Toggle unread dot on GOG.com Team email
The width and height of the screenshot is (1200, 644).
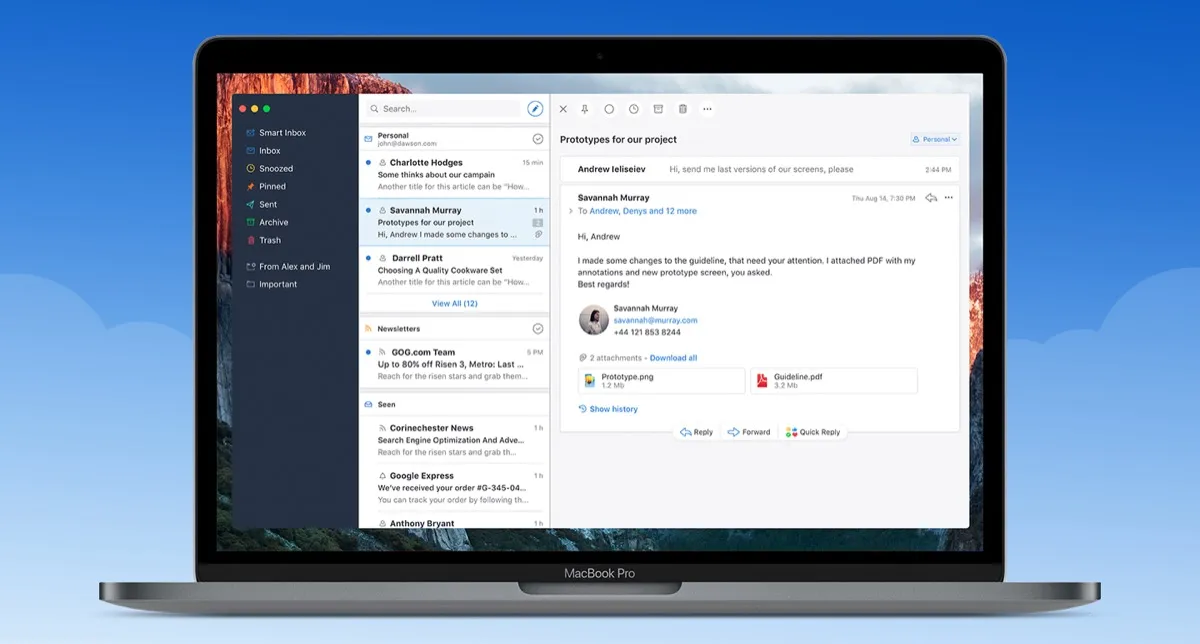click(368, 352)
